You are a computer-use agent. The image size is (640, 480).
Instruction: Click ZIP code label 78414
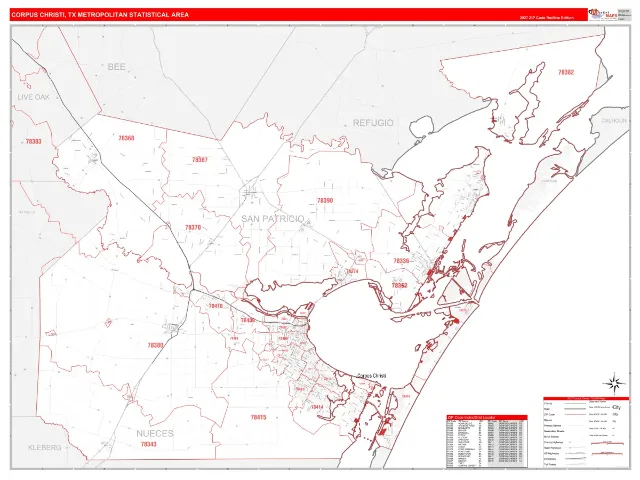coord(317,407)
